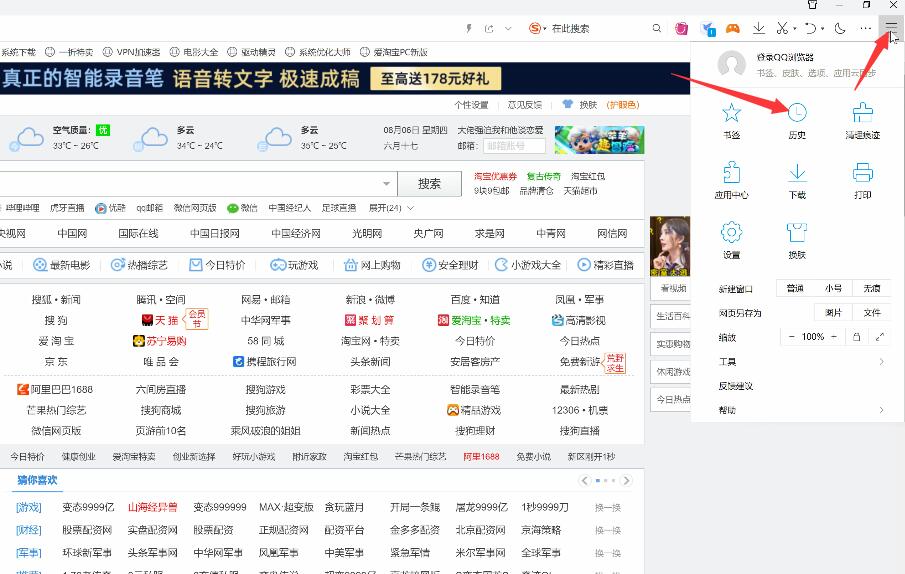Open 反馈建议 menu entry
The height and width of the screenshot is (574, 905).
pyautogui.click(x=736, y=386)
